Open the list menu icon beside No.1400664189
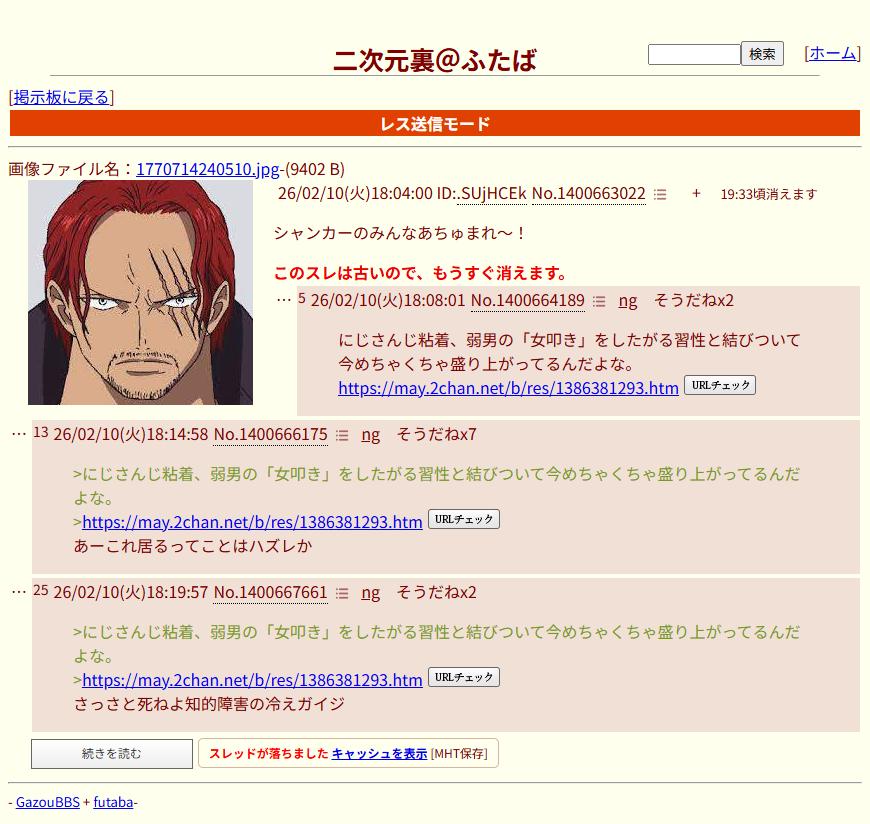This screenshot has height=824, width=870. 599,301
